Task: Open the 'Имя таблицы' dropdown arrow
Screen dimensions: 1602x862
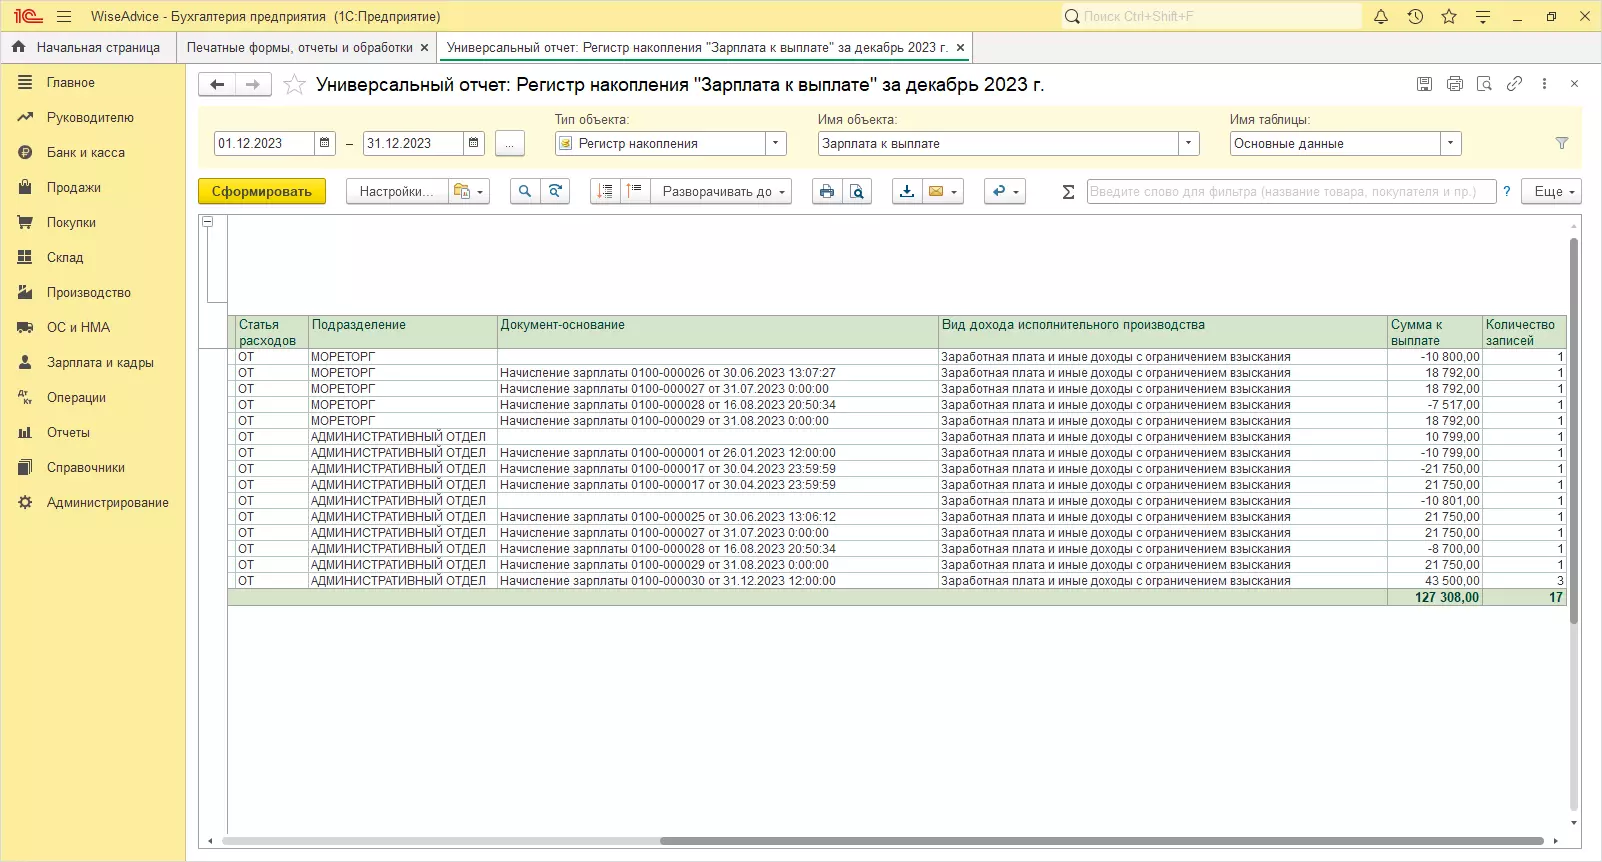Action: [1451, 143]
